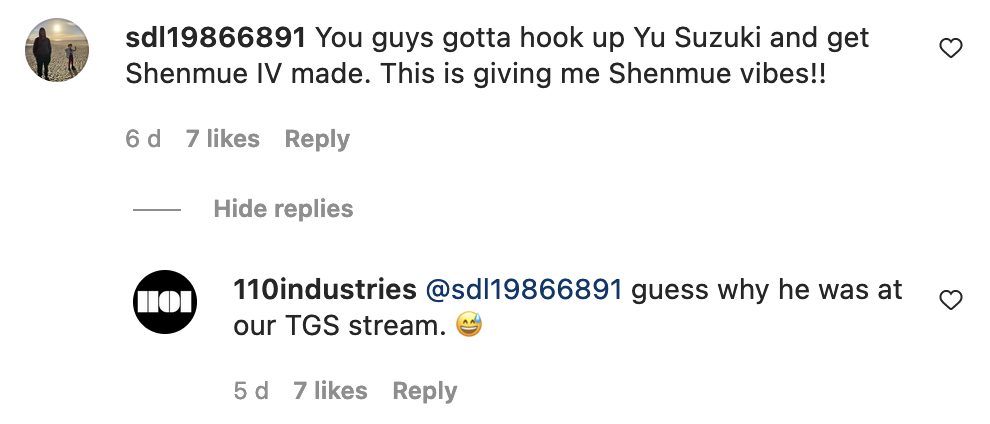Image resolution: width=990 pixels, height=424 pixels.
Task: Open the sdl19866891 username above the comment
Action: pos(215,39)
